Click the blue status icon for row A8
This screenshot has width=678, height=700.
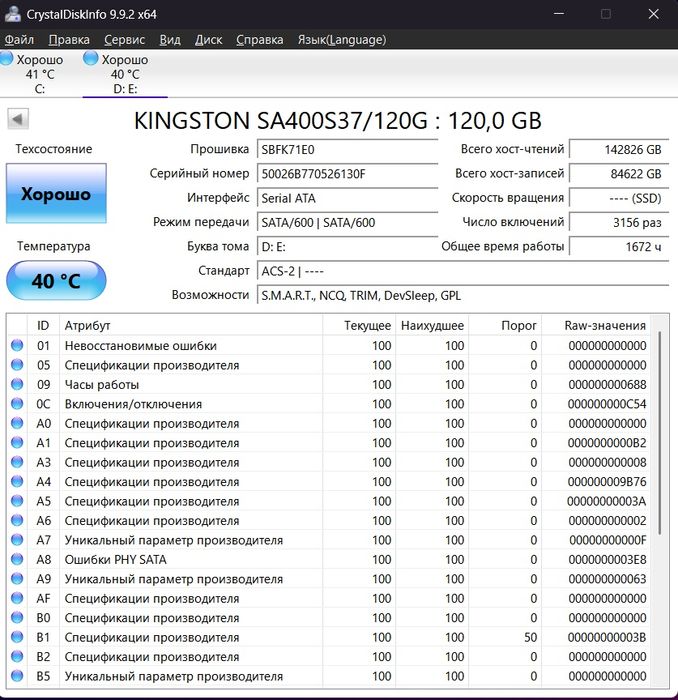tap(17, 559)
